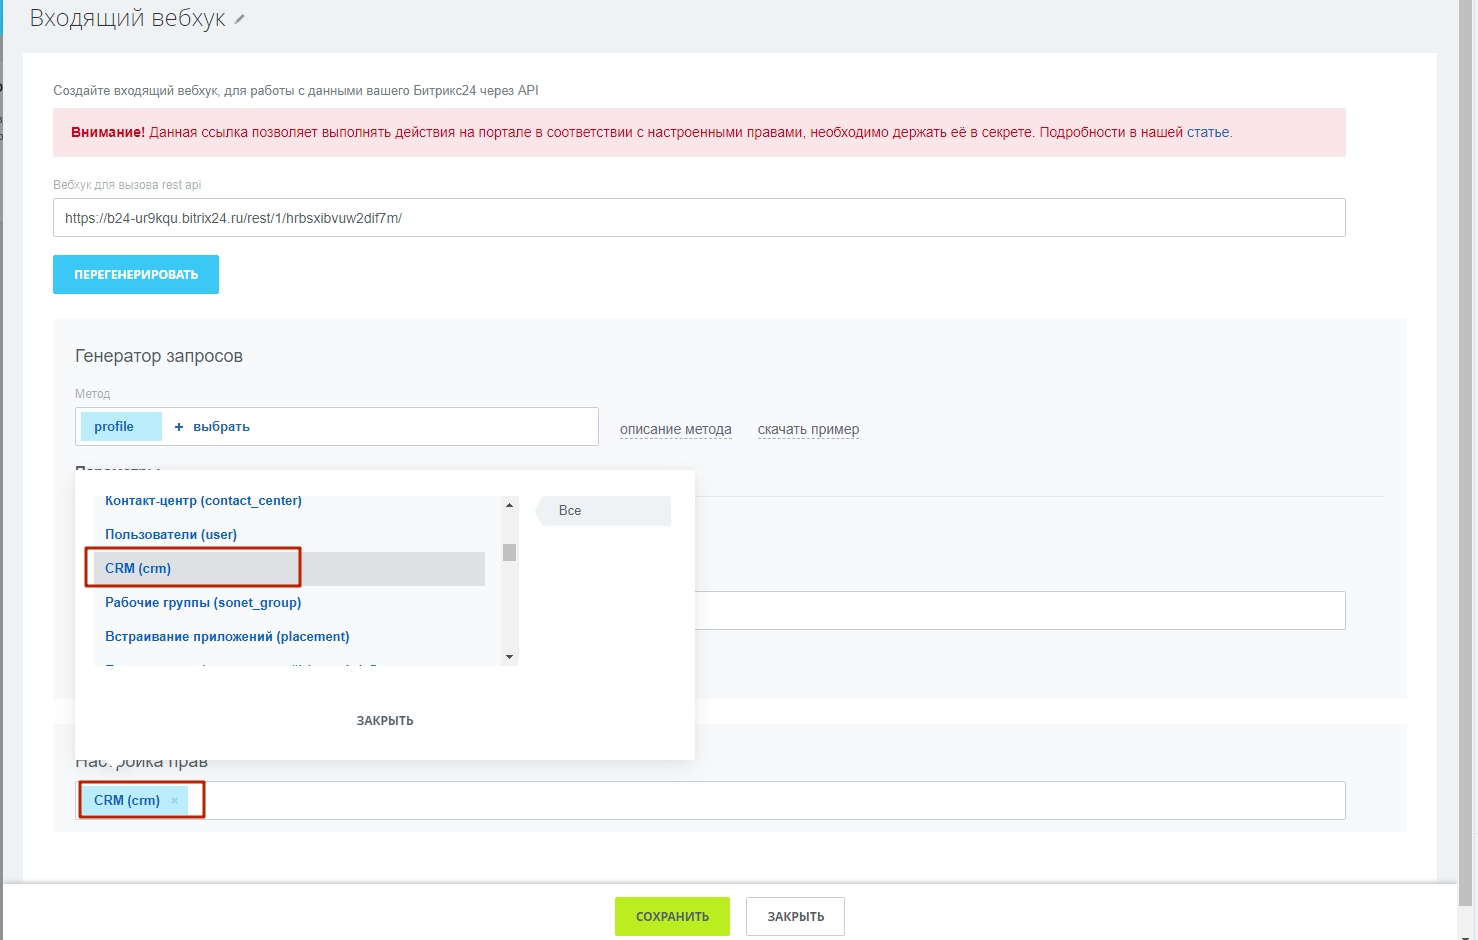Click the «Все» filter tab

tap(604, 510)
